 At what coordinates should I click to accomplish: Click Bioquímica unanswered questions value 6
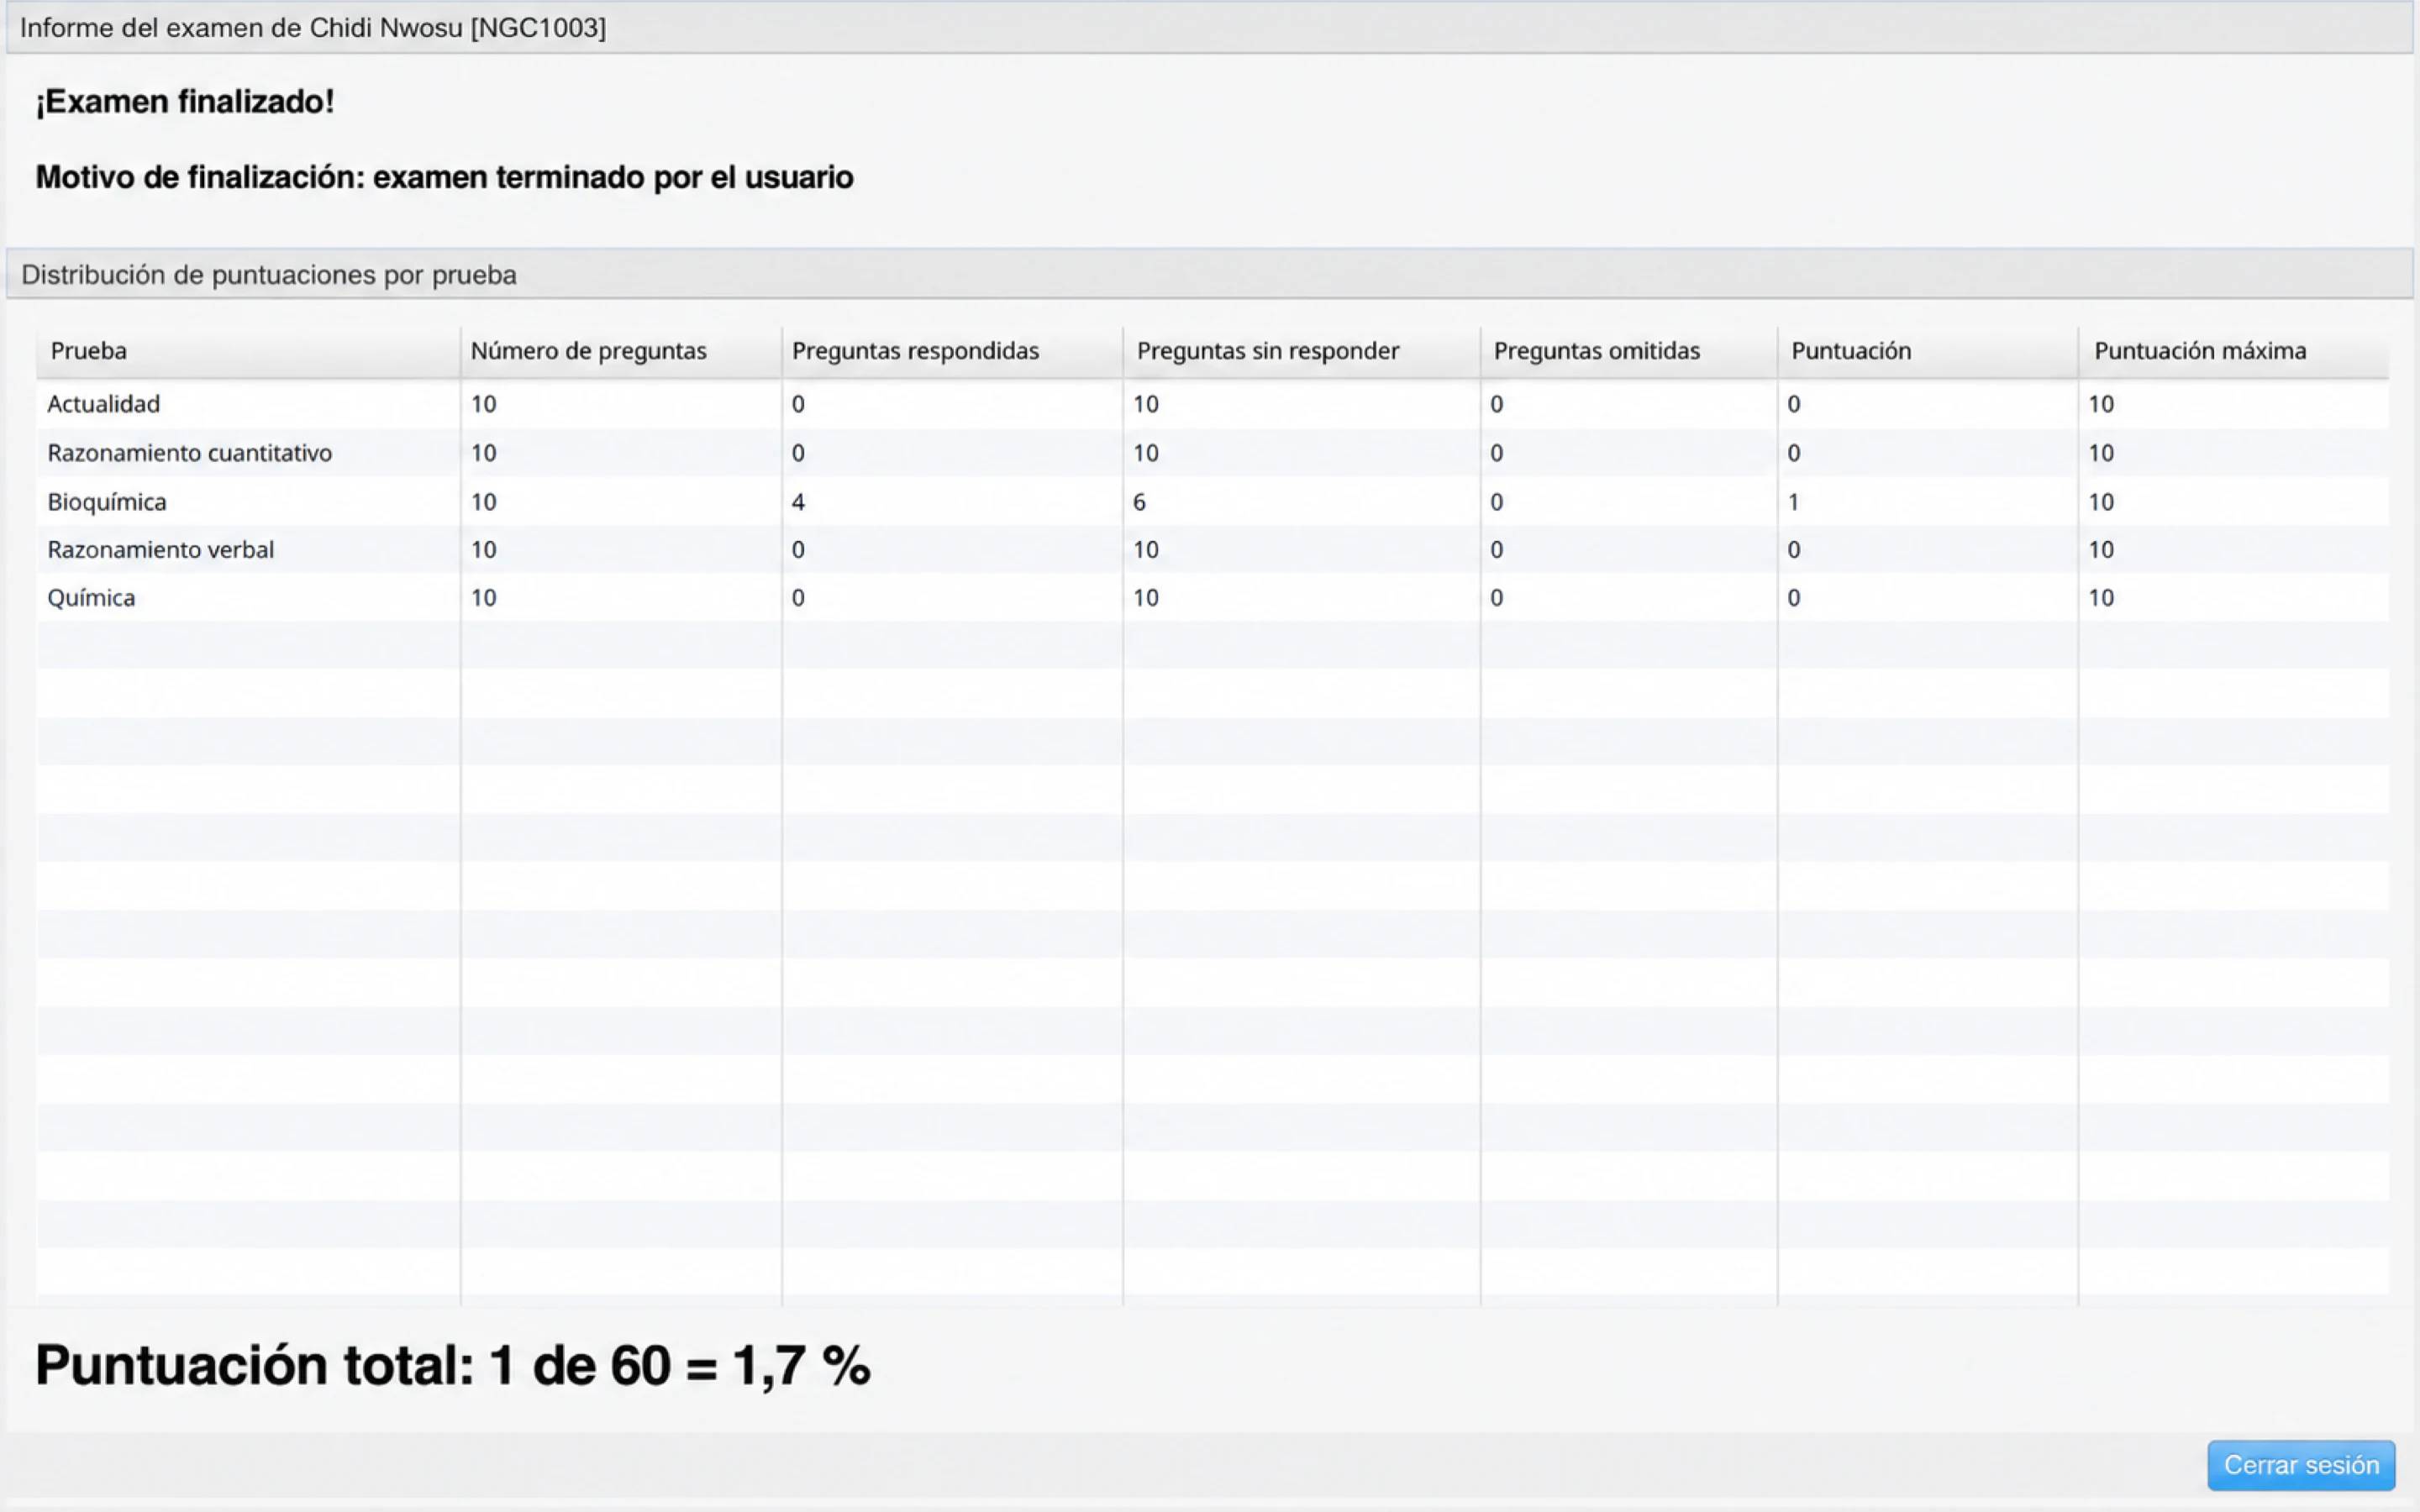(x=1139, y=502)
